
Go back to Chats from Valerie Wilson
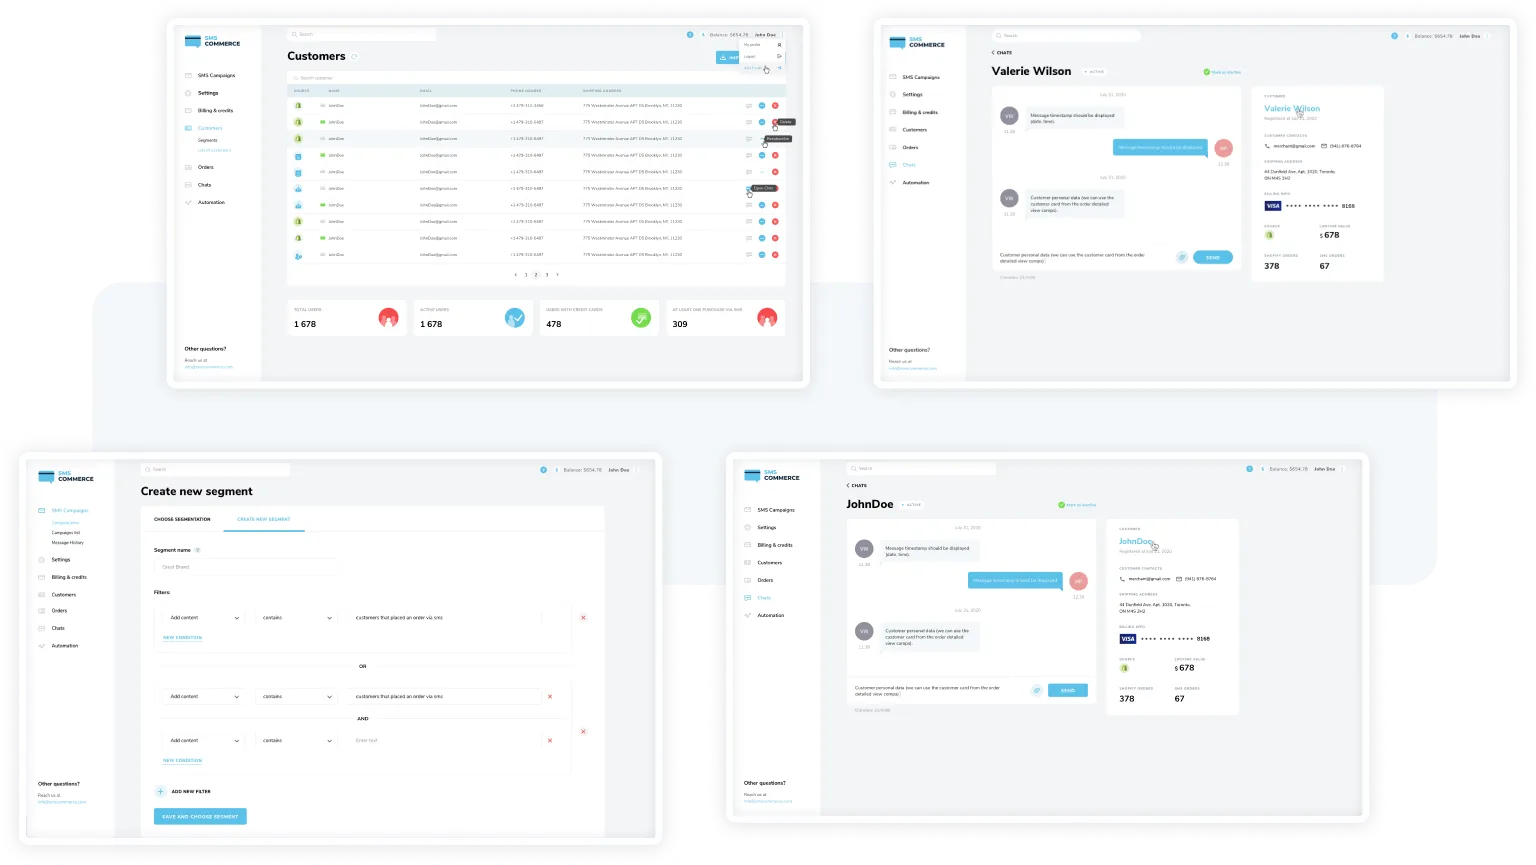pyautogui.click(x=1002, y=53)
